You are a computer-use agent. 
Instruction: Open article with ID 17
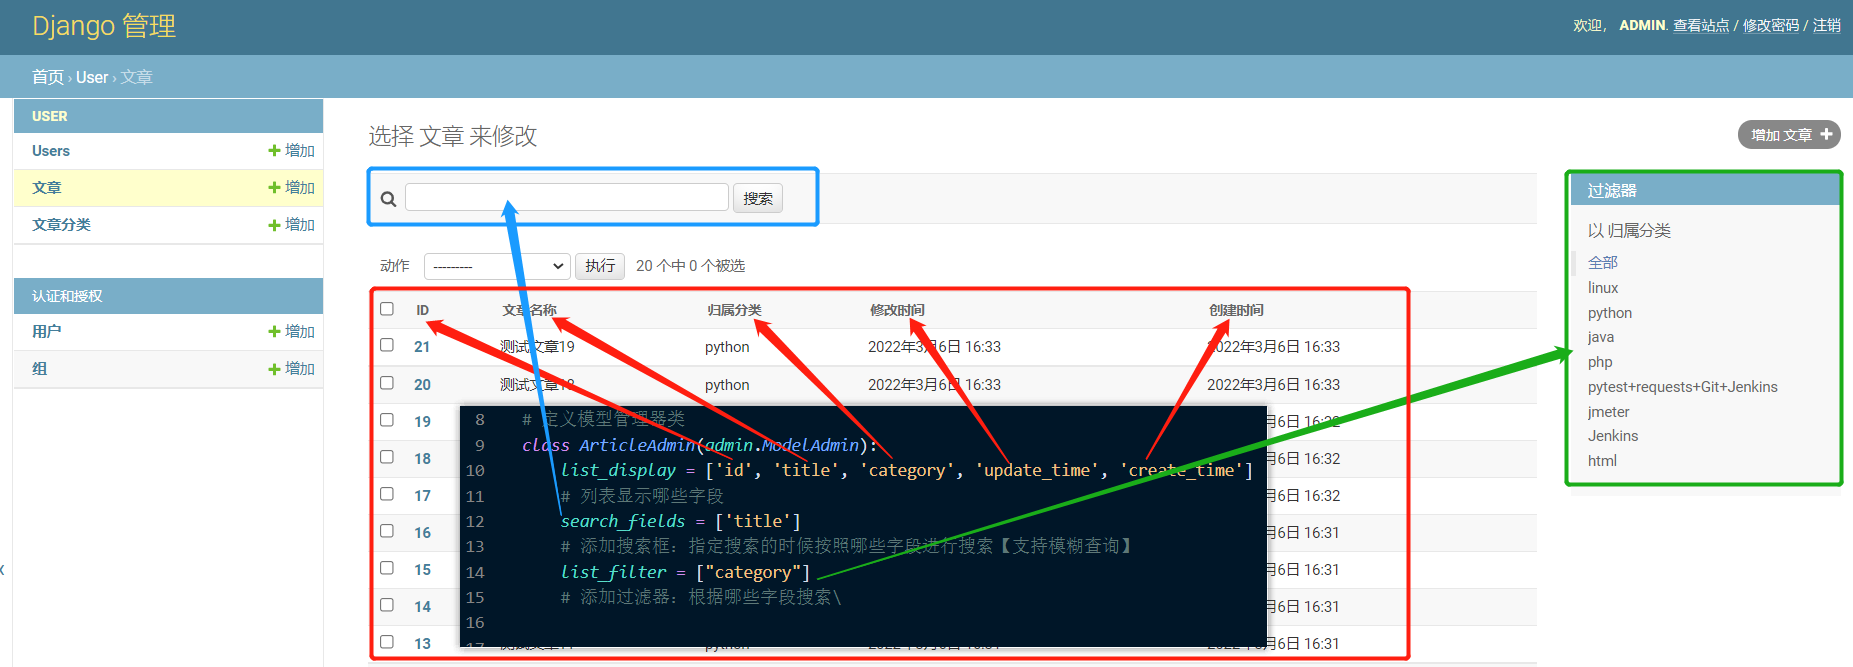[x=422, y=496]
